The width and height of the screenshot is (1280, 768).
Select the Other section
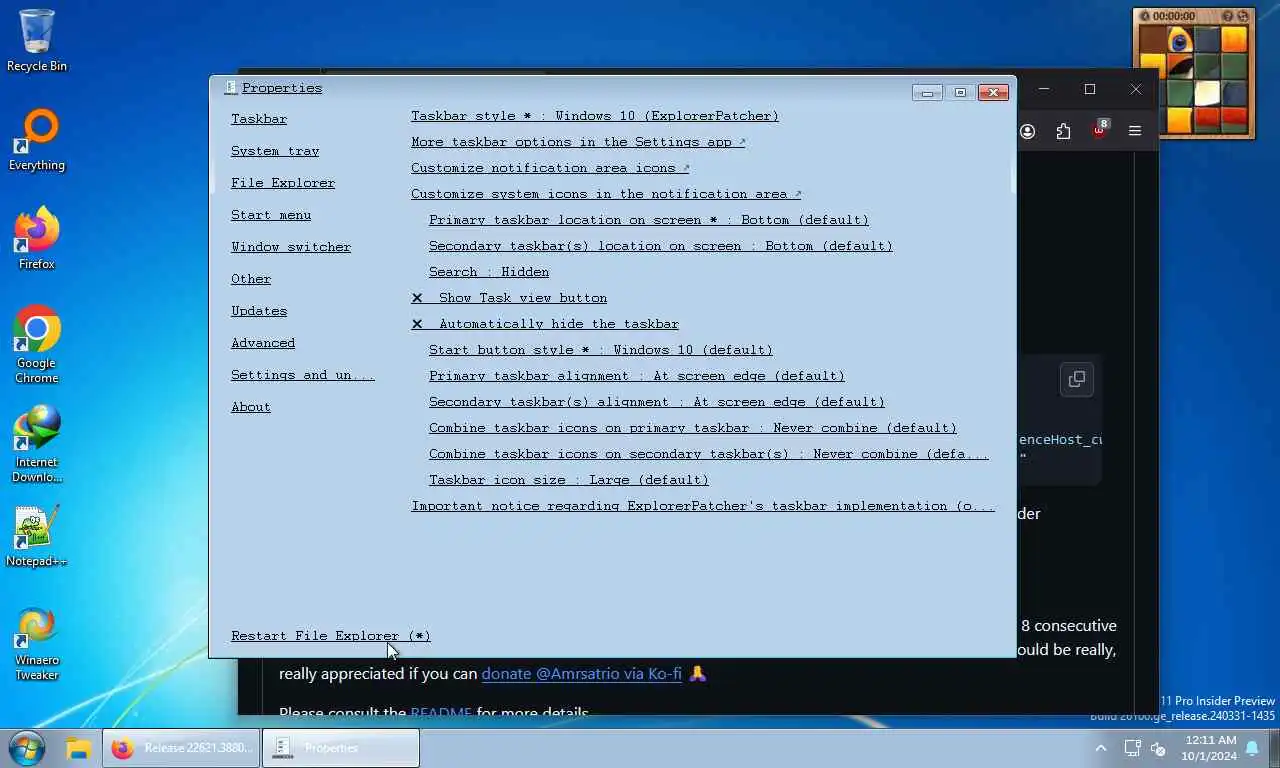[x=251, y=279]
